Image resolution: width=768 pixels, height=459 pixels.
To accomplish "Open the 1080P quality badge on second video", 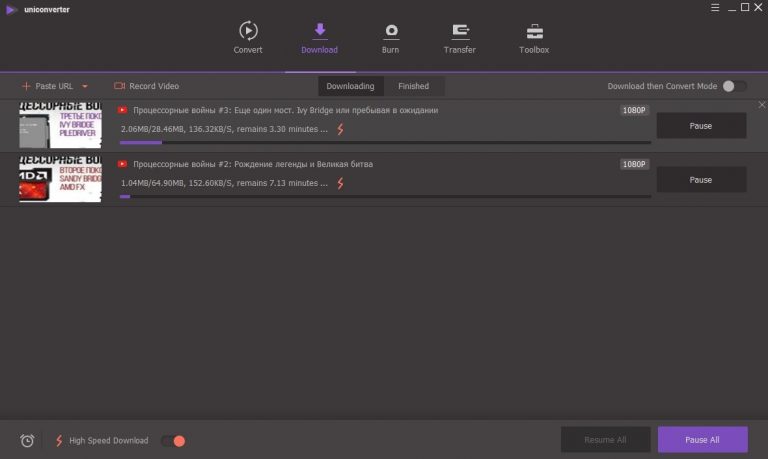I will click(x=634, y=164).
